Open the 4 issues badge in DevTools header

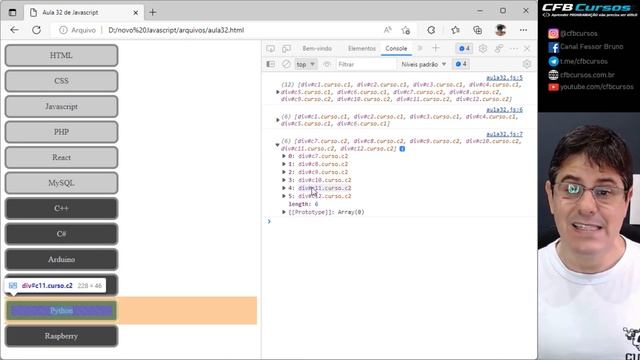point(464,49)
